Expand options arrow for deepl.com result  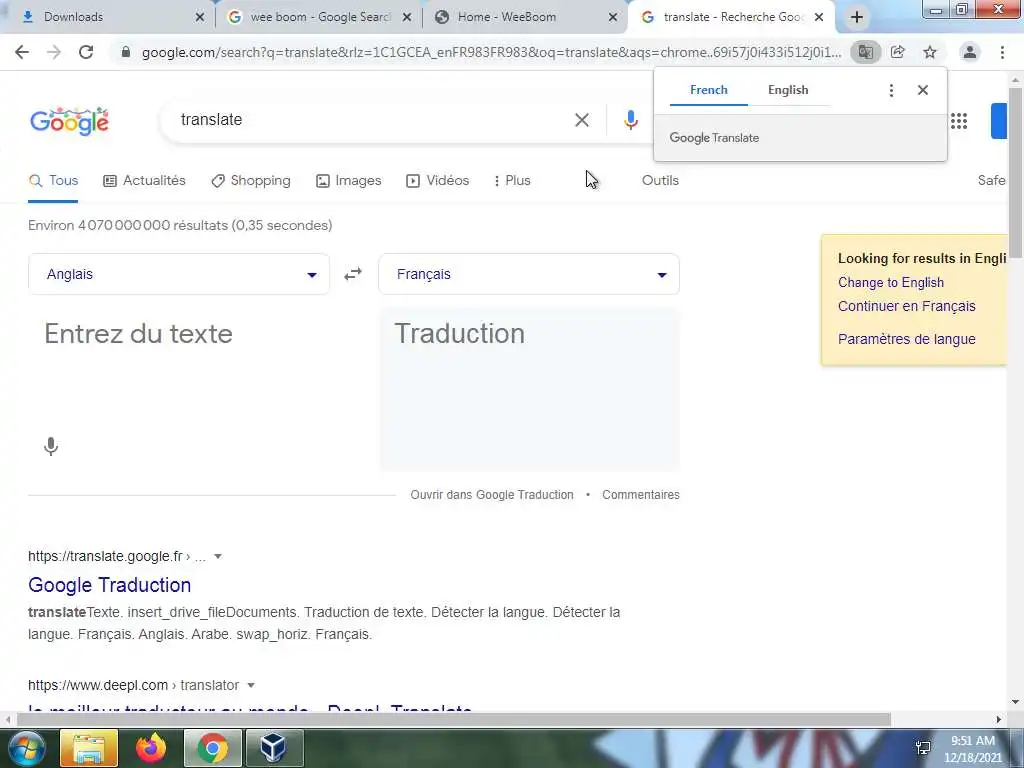[x=251, y=686]
